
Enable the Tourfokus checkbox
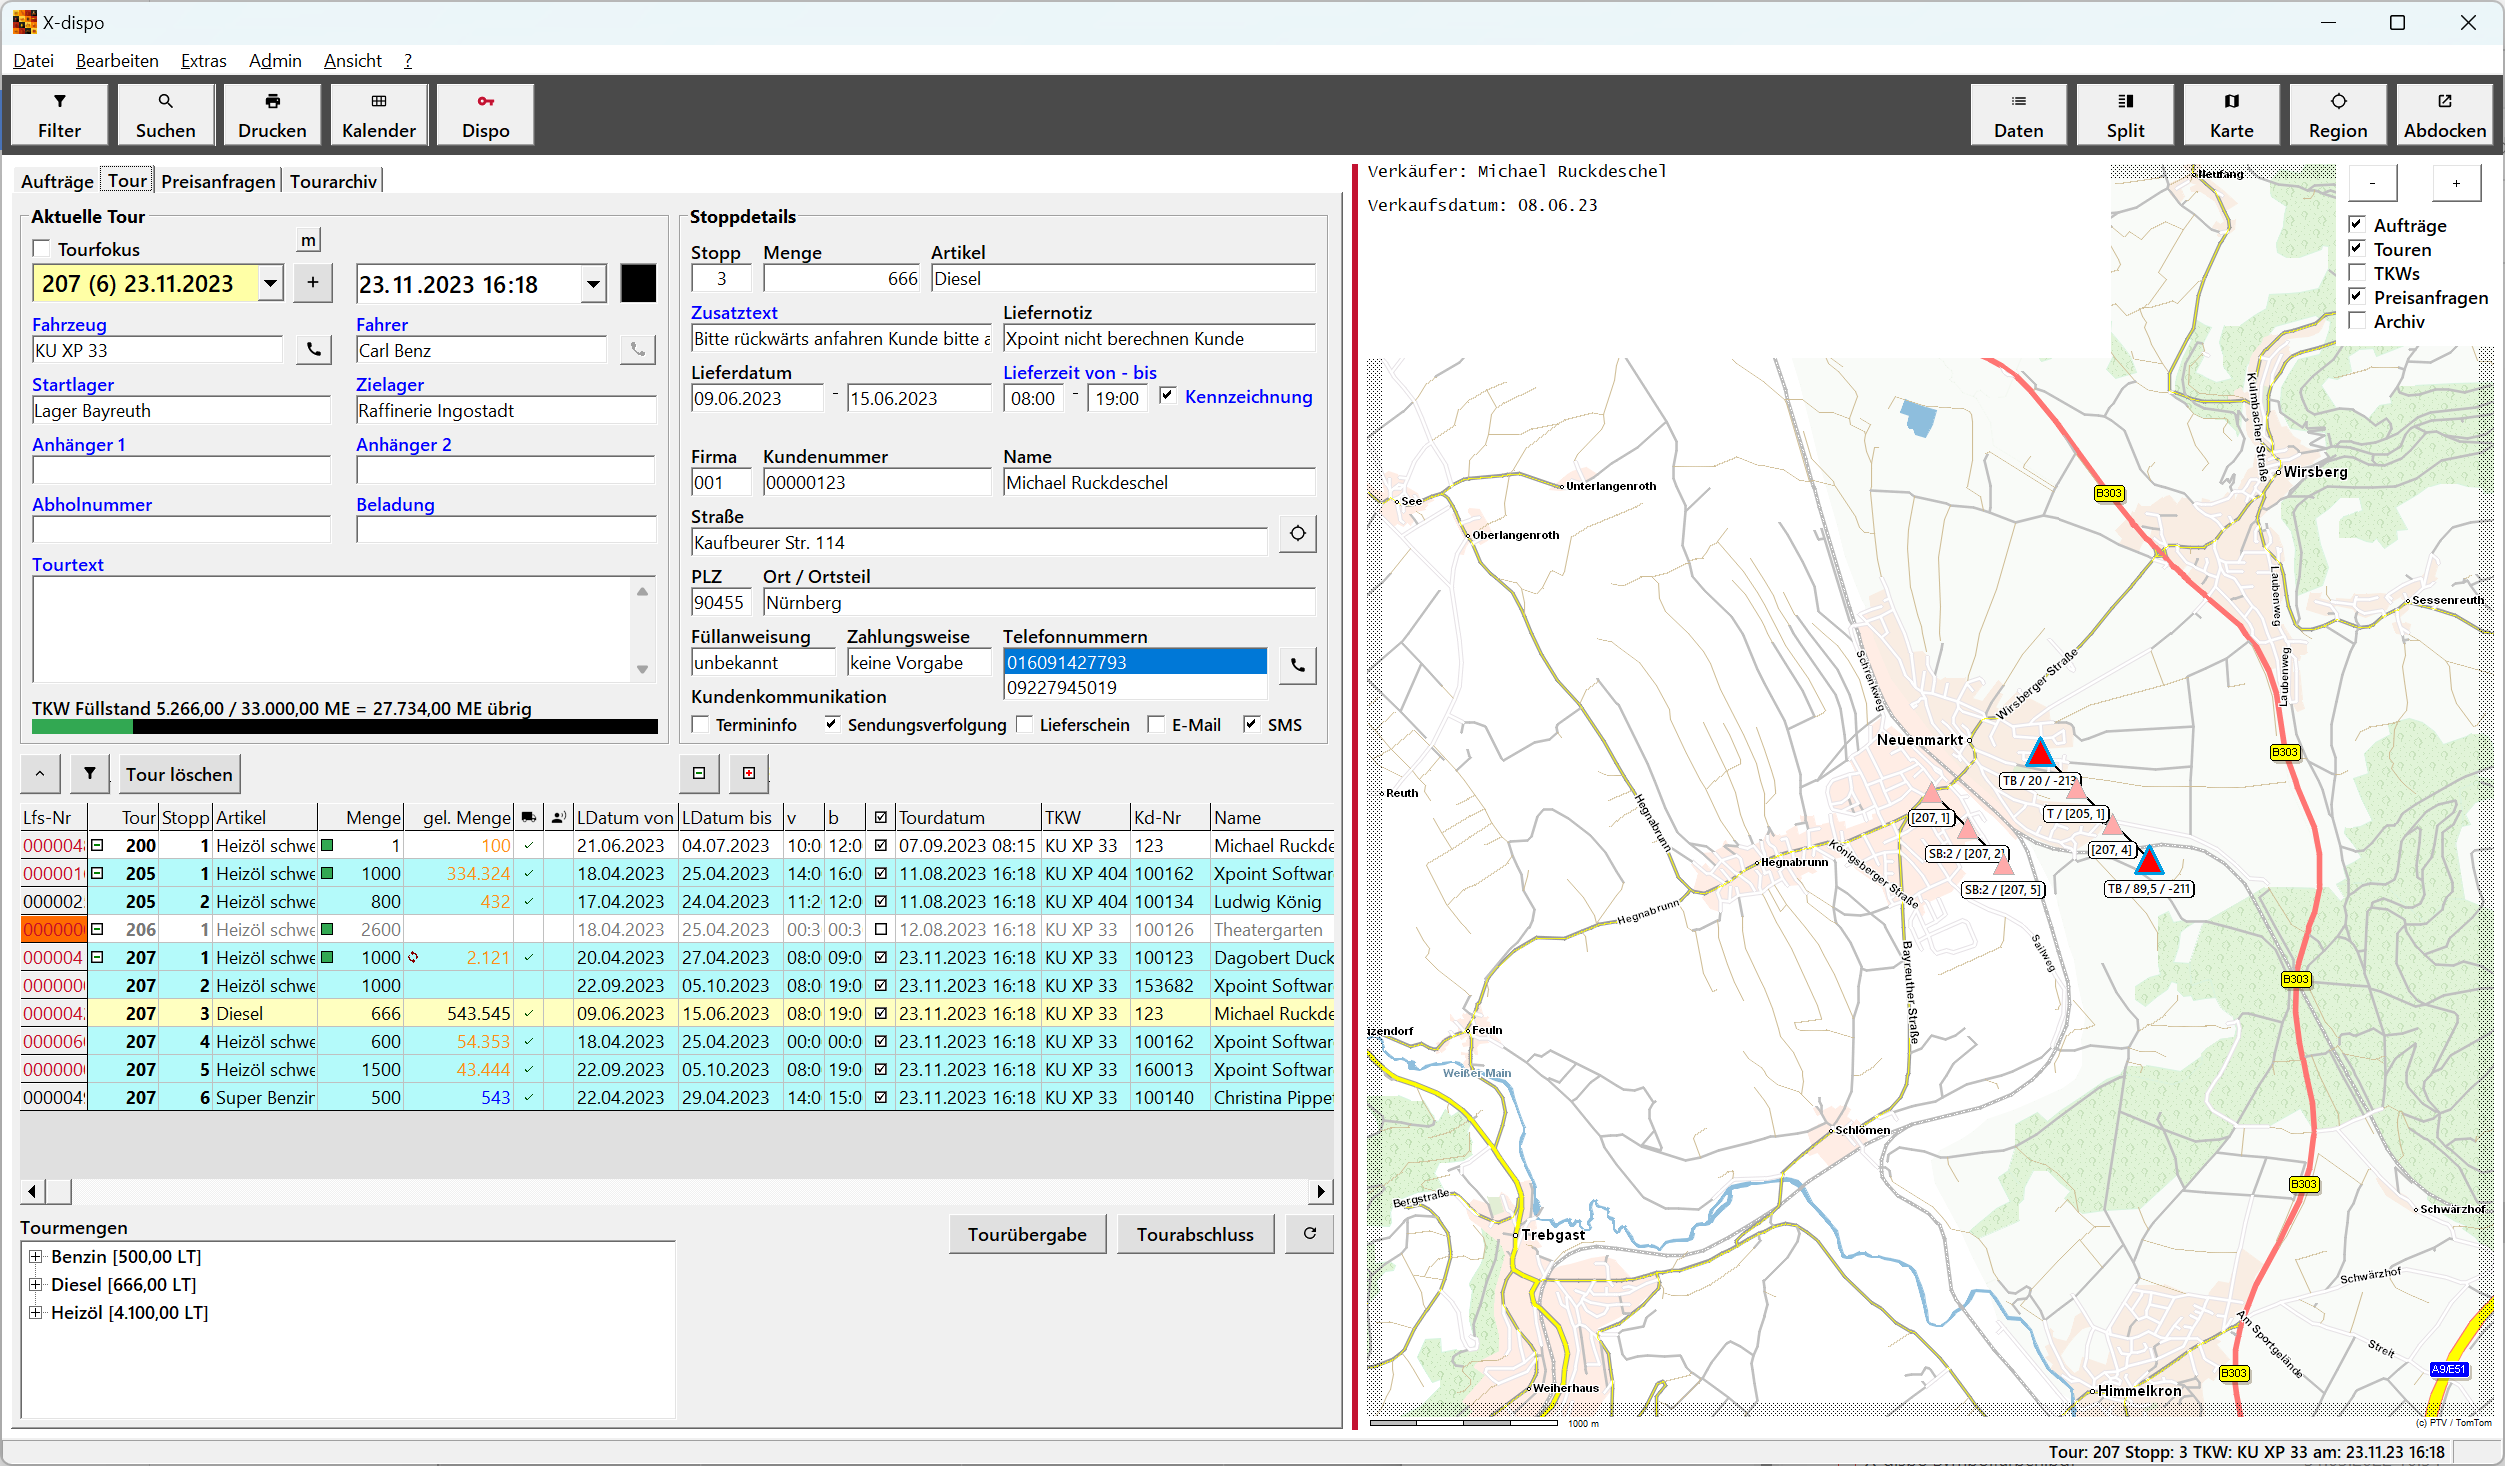(x=41, y=249)
